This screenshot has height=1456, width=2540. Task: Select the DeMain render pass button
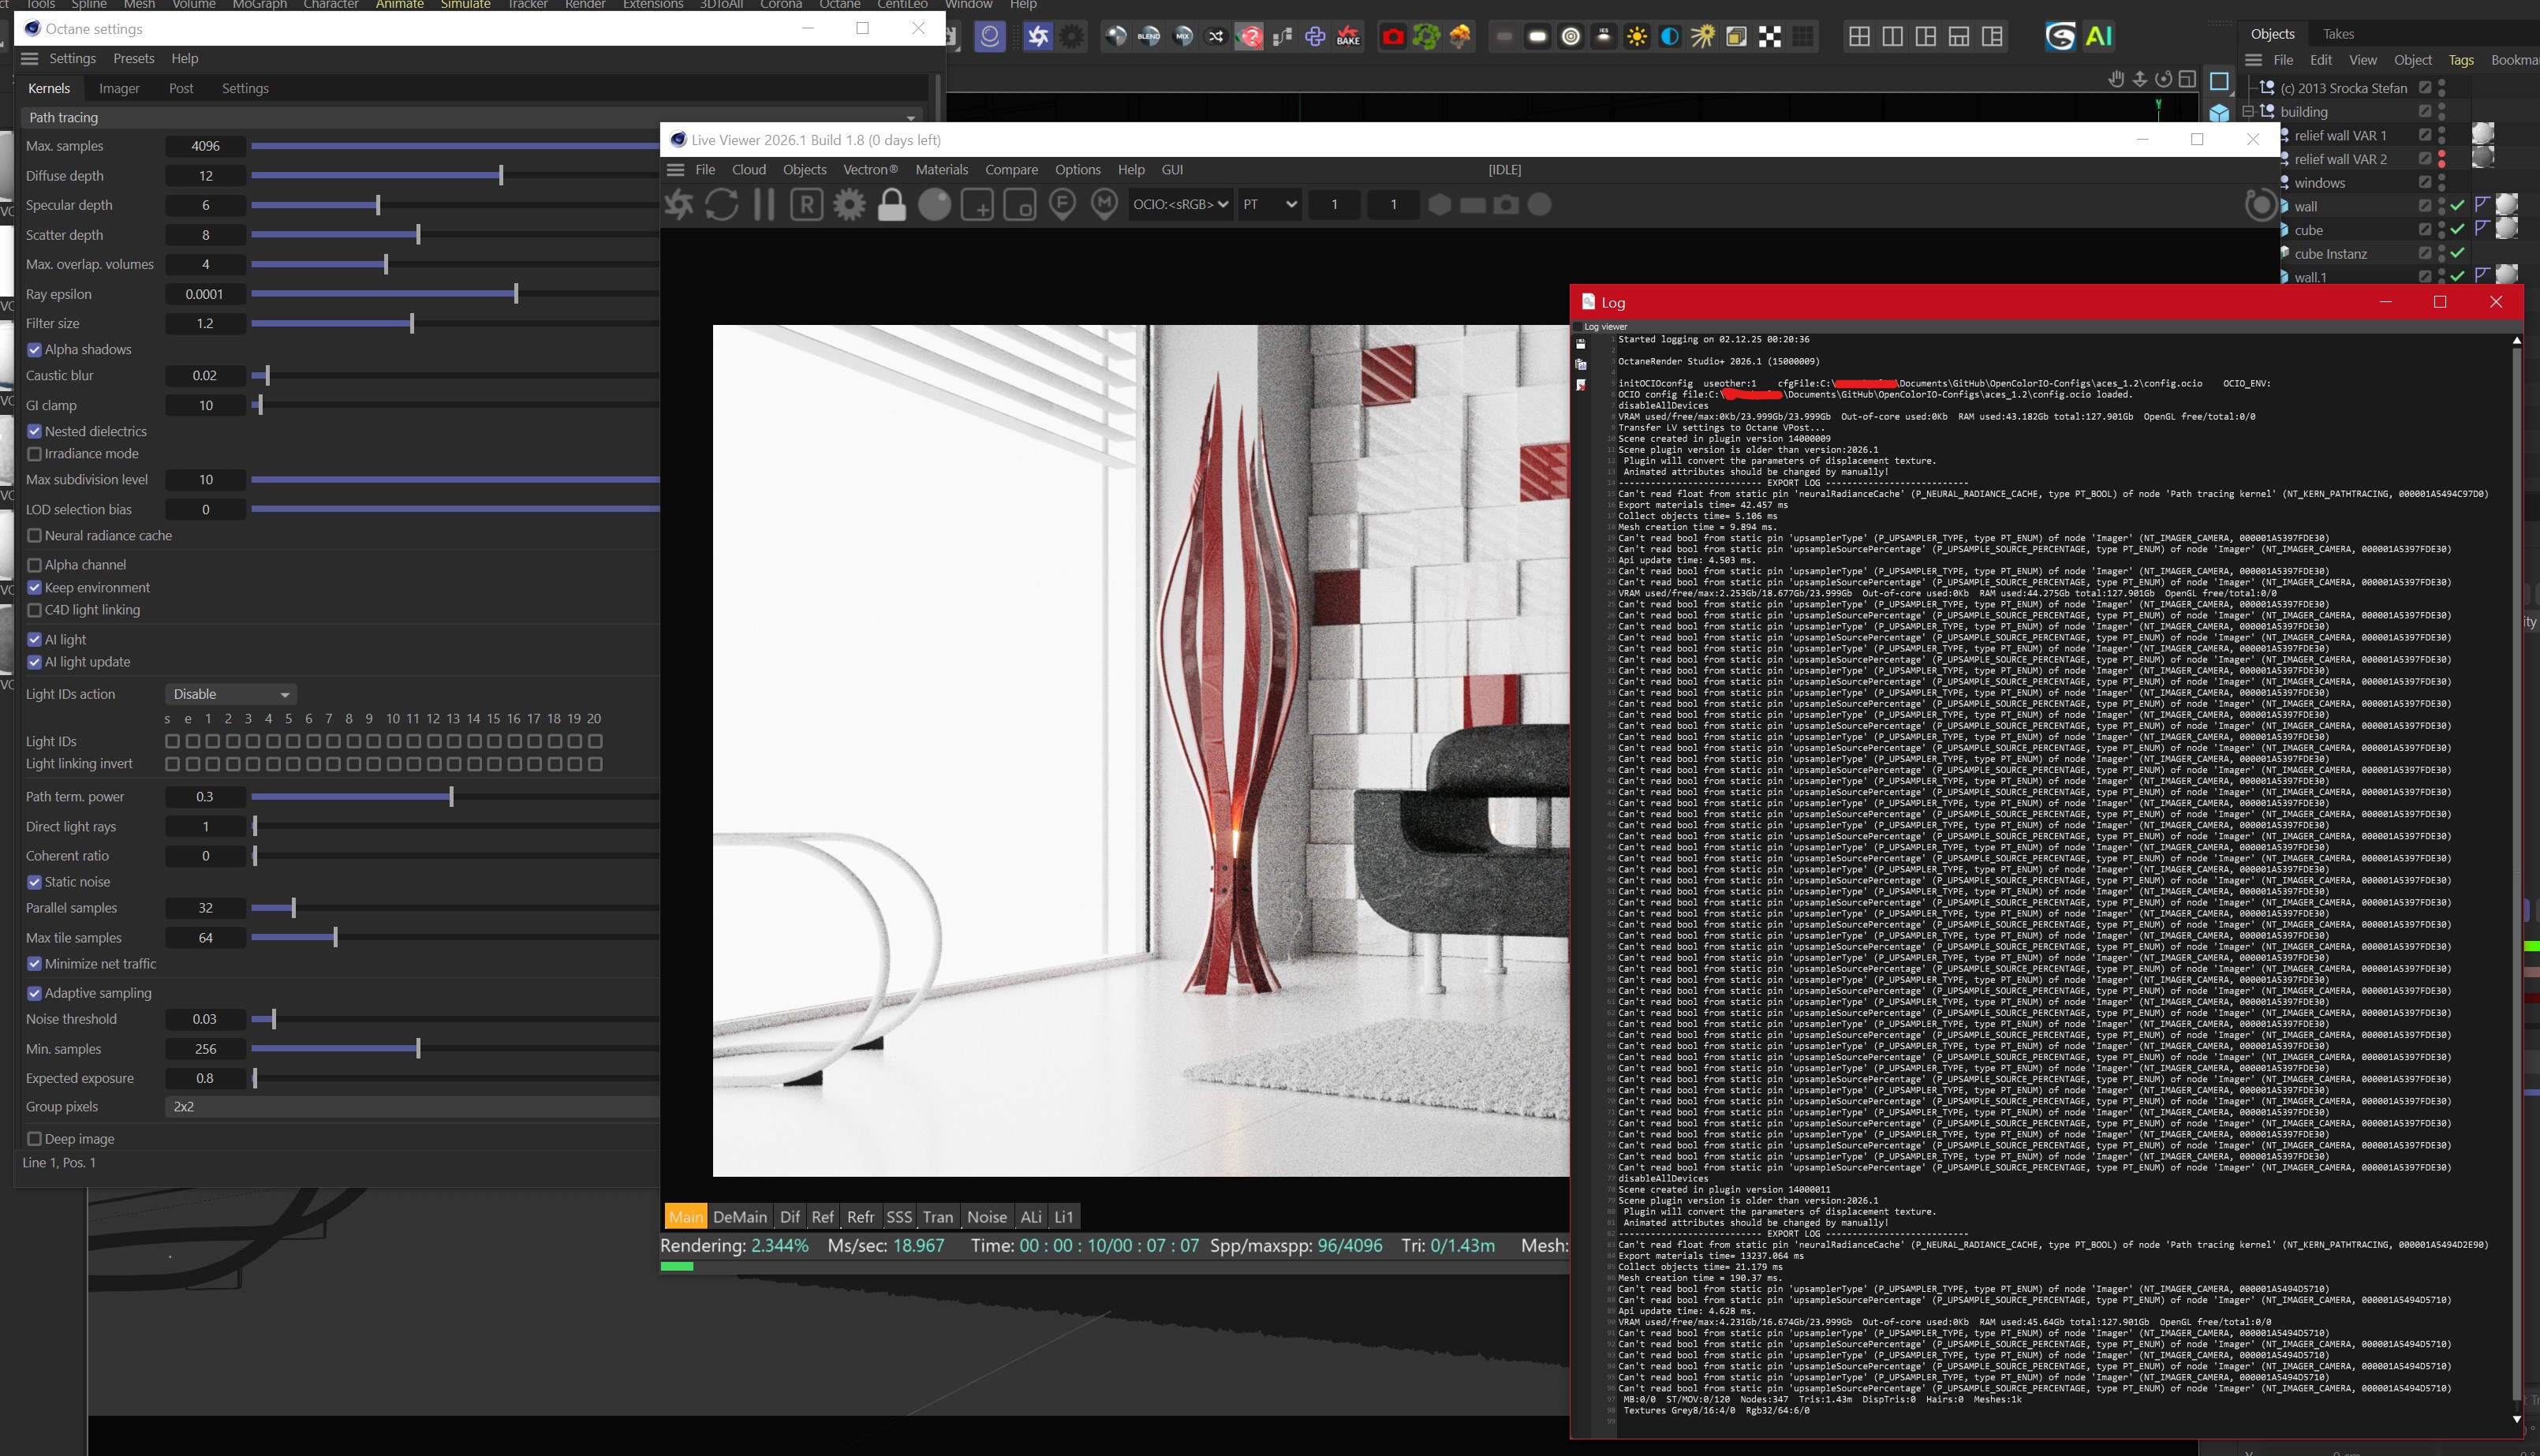click(739, 1217)
